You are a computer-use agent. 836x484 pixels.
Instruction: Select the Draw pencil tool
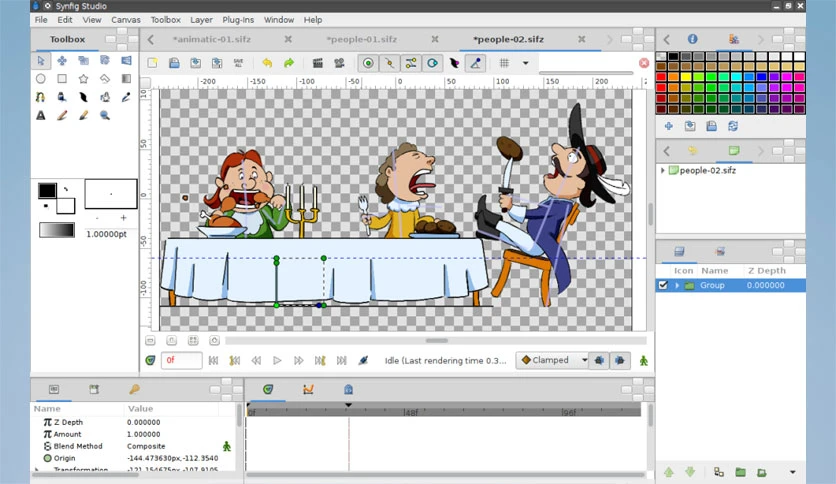[62, 115]
